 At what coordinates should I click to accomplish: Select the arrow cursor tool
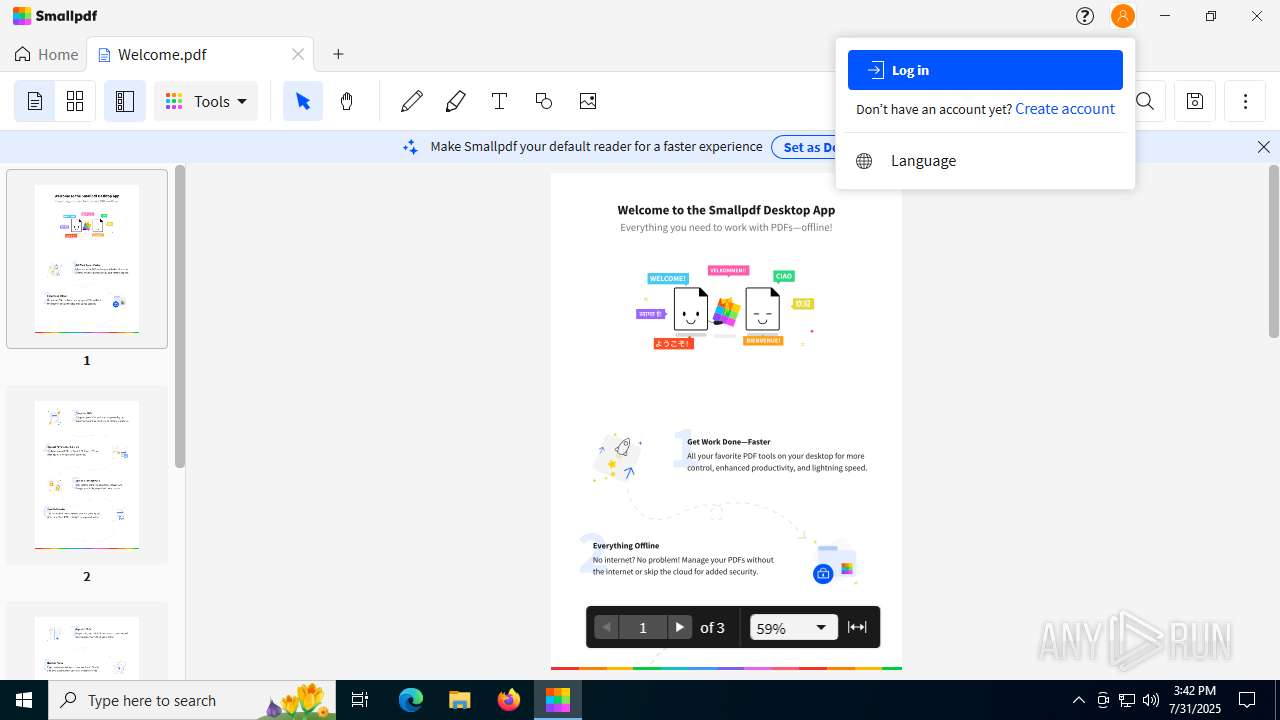tap(303, 101)
